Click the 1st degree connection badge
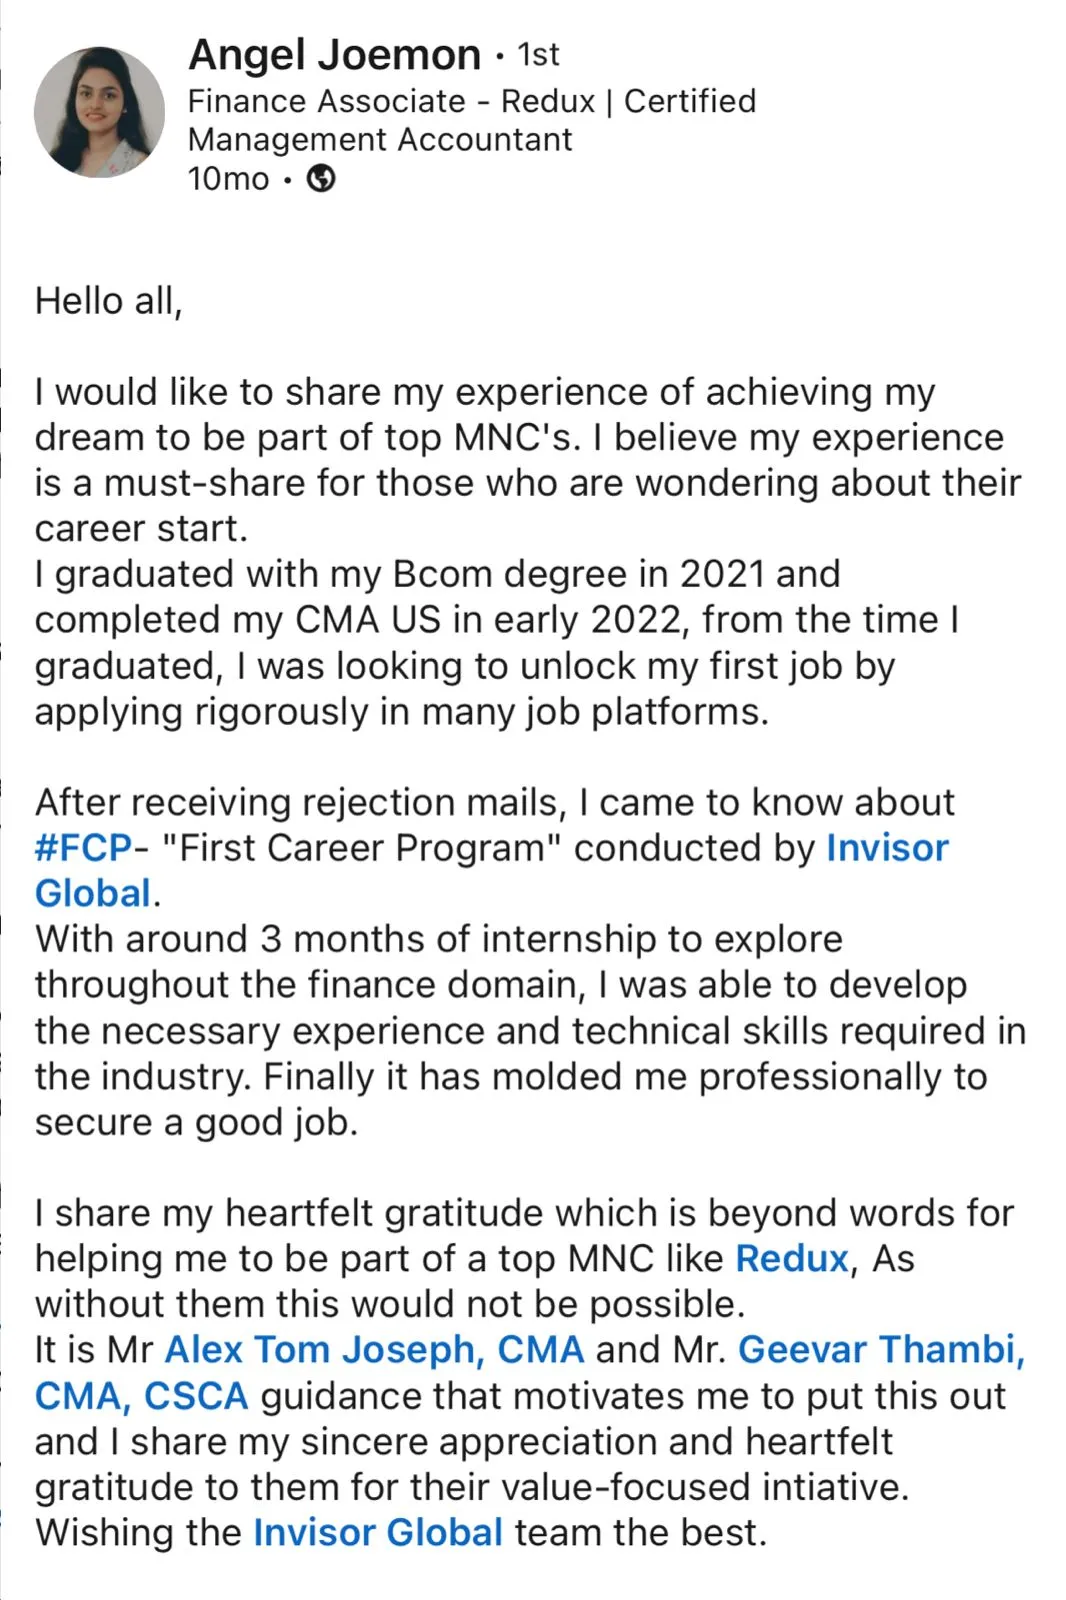This screenshot has height=1600, width=1066. [x=538, y=55]
